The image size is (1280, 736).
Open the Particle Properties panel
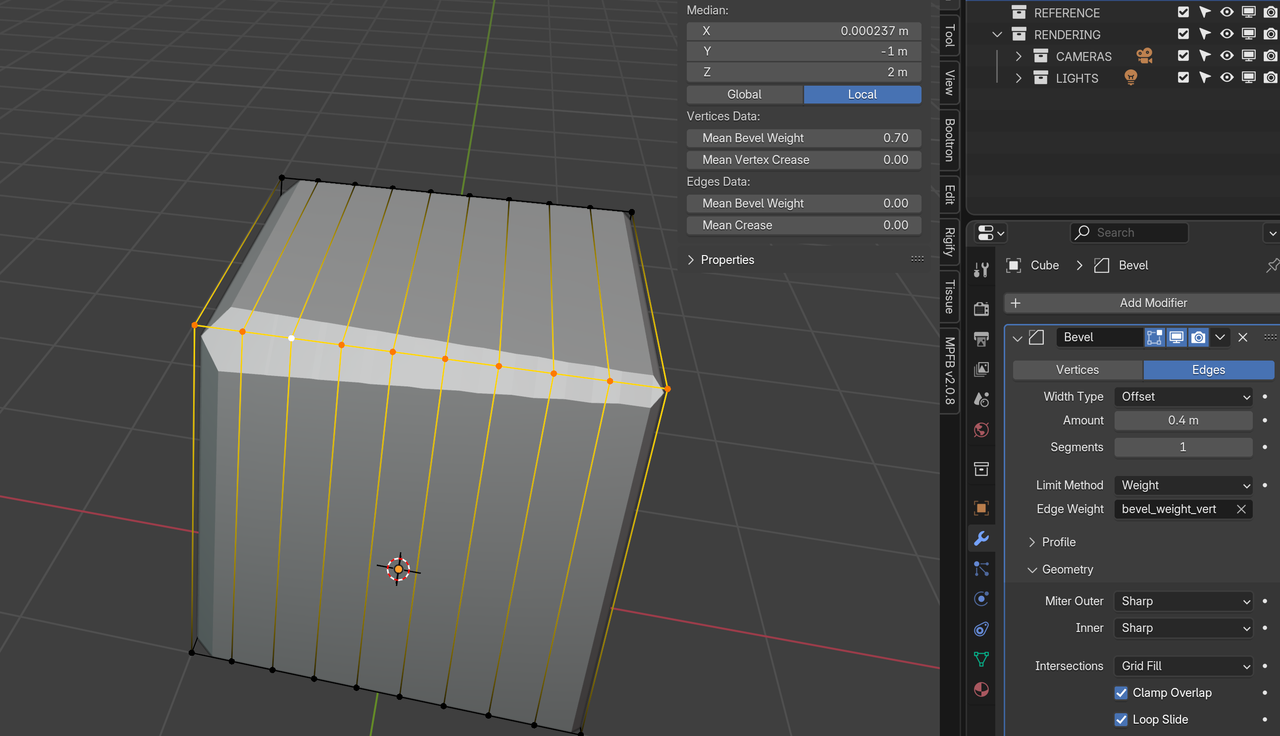click(x=981, y=568)
